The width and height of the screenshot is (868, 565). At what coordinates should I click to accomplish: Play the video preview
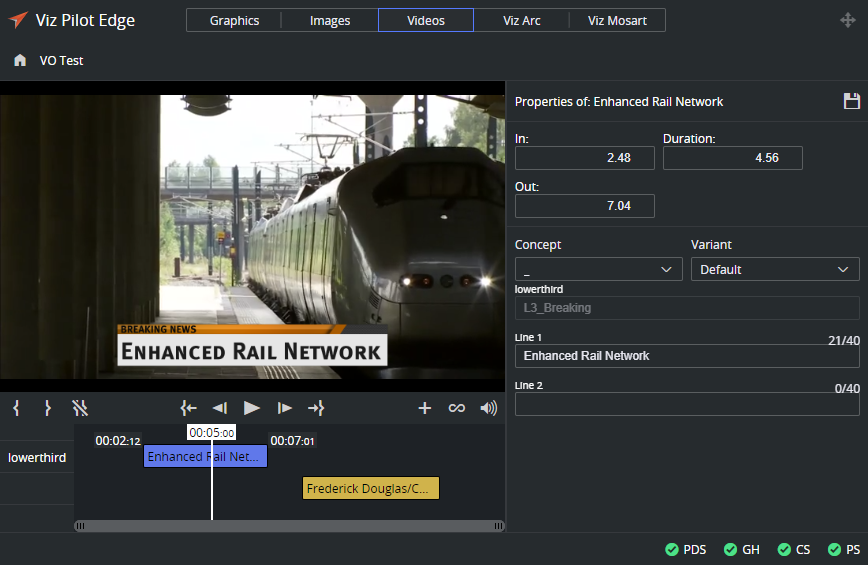pyautogui.click(x=252, y=408)
